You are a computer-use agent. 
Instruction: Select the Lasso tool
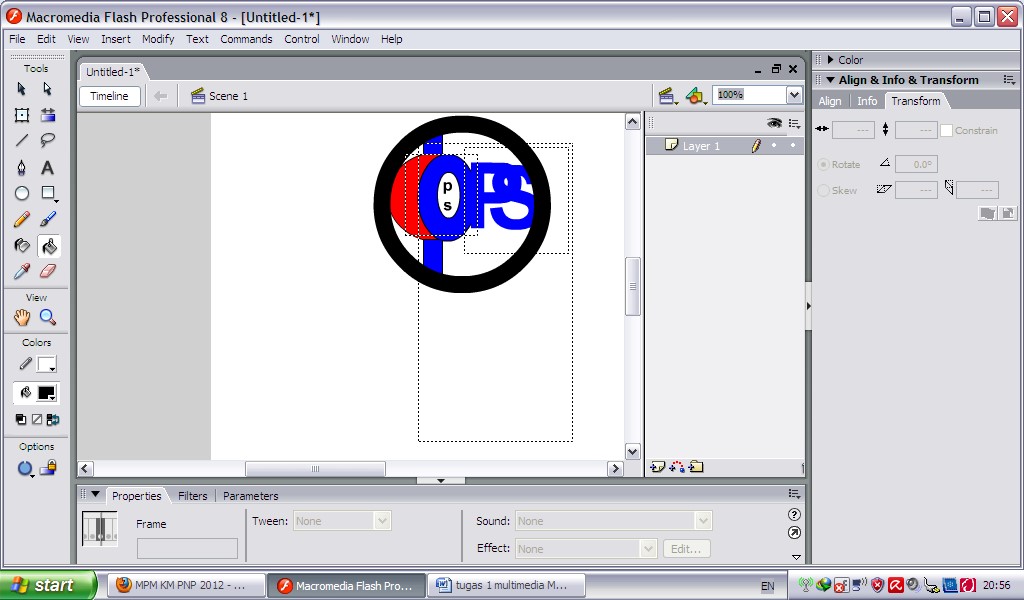click(x=48, y=140)
